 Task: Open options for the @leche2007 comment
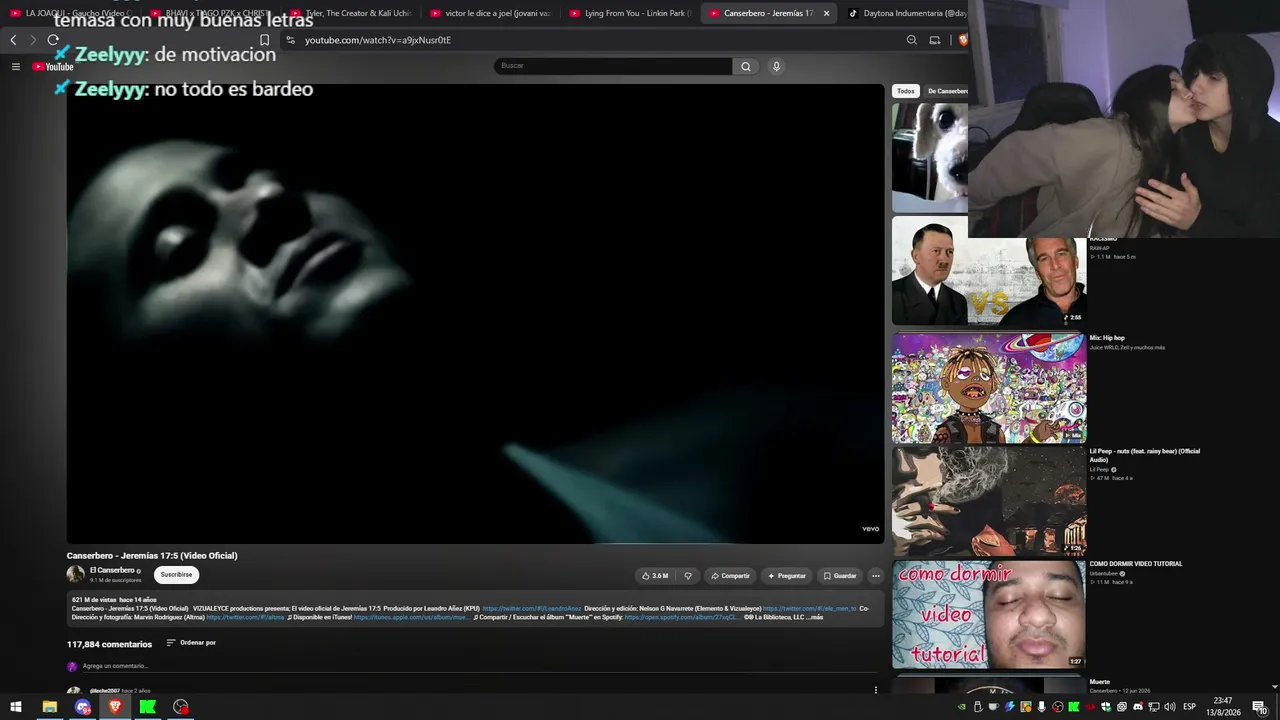875,690
